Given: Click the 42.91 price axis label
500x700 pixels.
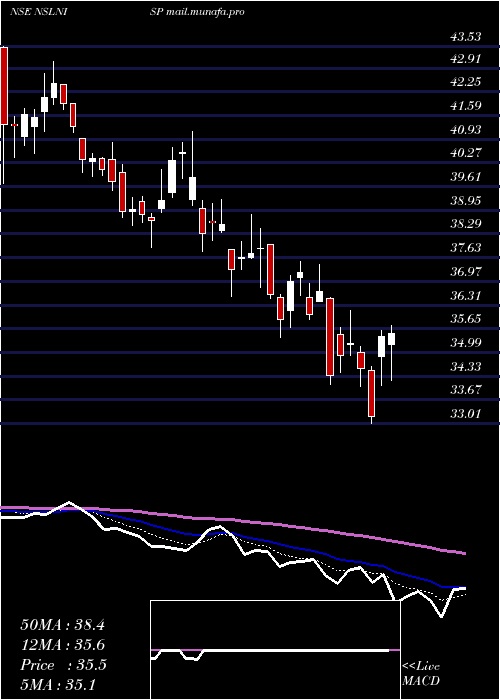Looking at the screenshot, I should (x=466, y=59).
